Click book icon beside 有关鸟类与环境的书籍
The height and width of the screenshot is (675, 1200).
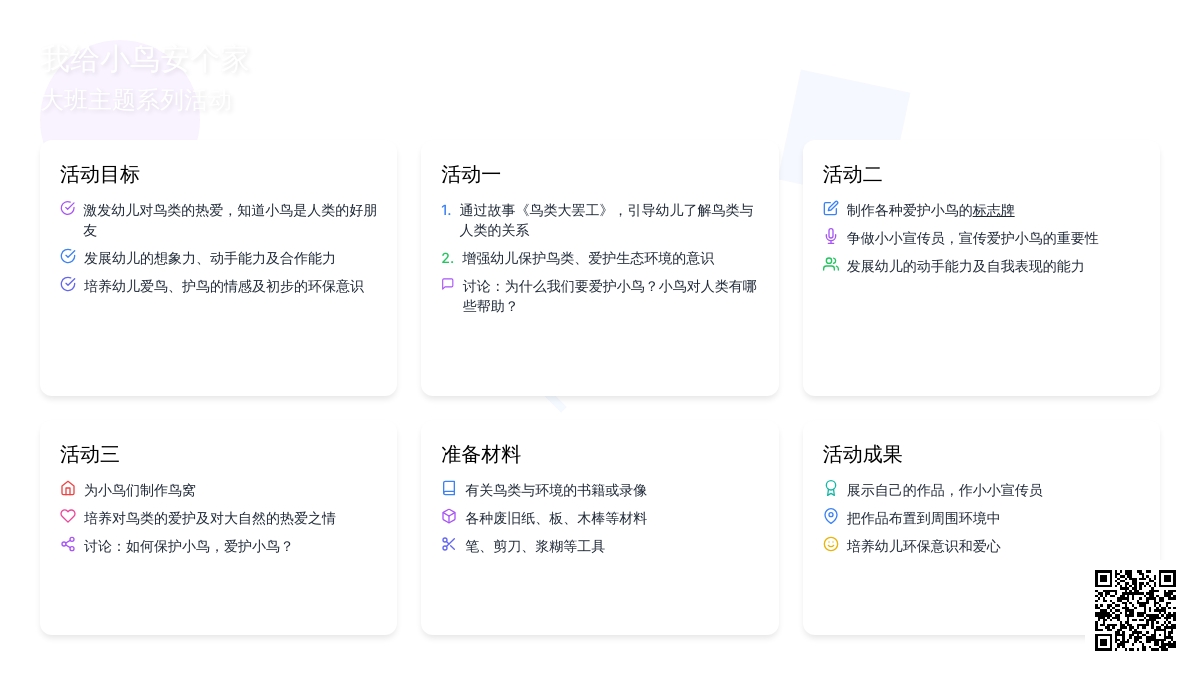coord(449,488)
